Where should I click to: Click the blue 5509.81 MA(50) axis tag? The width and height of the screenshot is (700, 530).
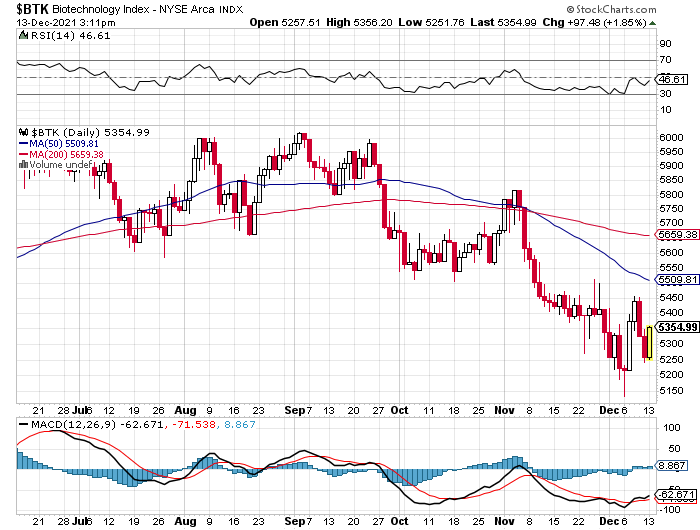tap(675, 280)
